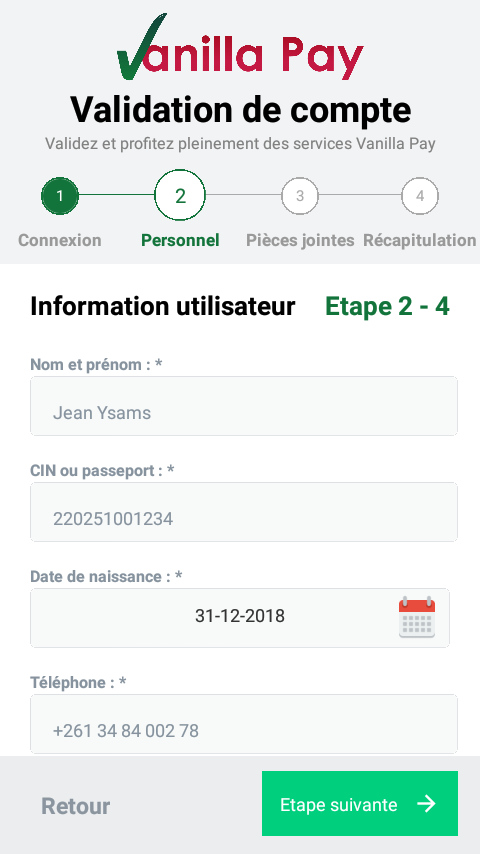Click the Vanilla Pay logo
This screenshot has width=480, height=854.
pyautogui.click(x=240, y=47)
